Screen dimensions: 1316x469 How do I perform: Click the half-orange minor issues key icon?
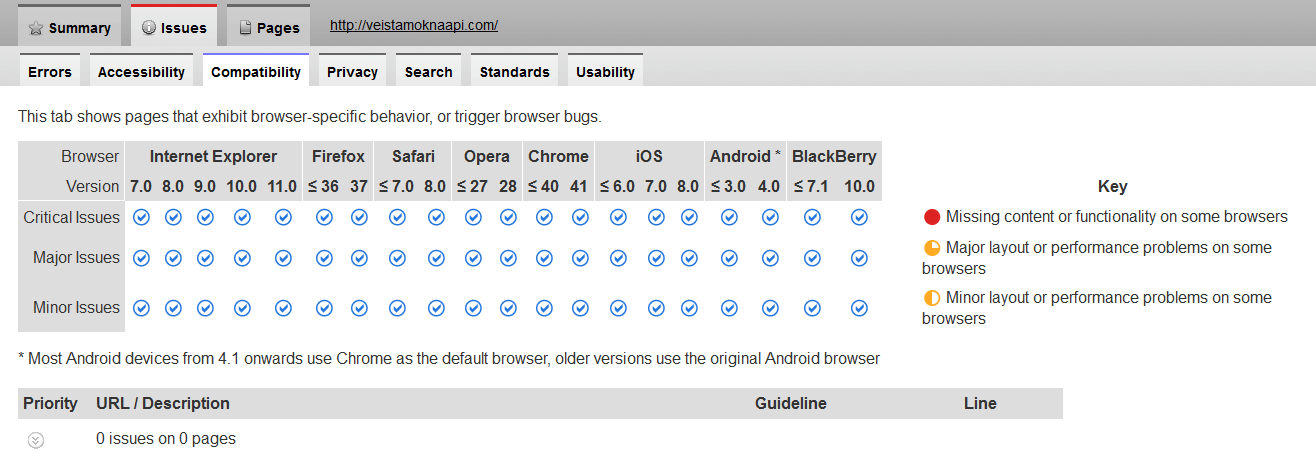tap(932, 297)
